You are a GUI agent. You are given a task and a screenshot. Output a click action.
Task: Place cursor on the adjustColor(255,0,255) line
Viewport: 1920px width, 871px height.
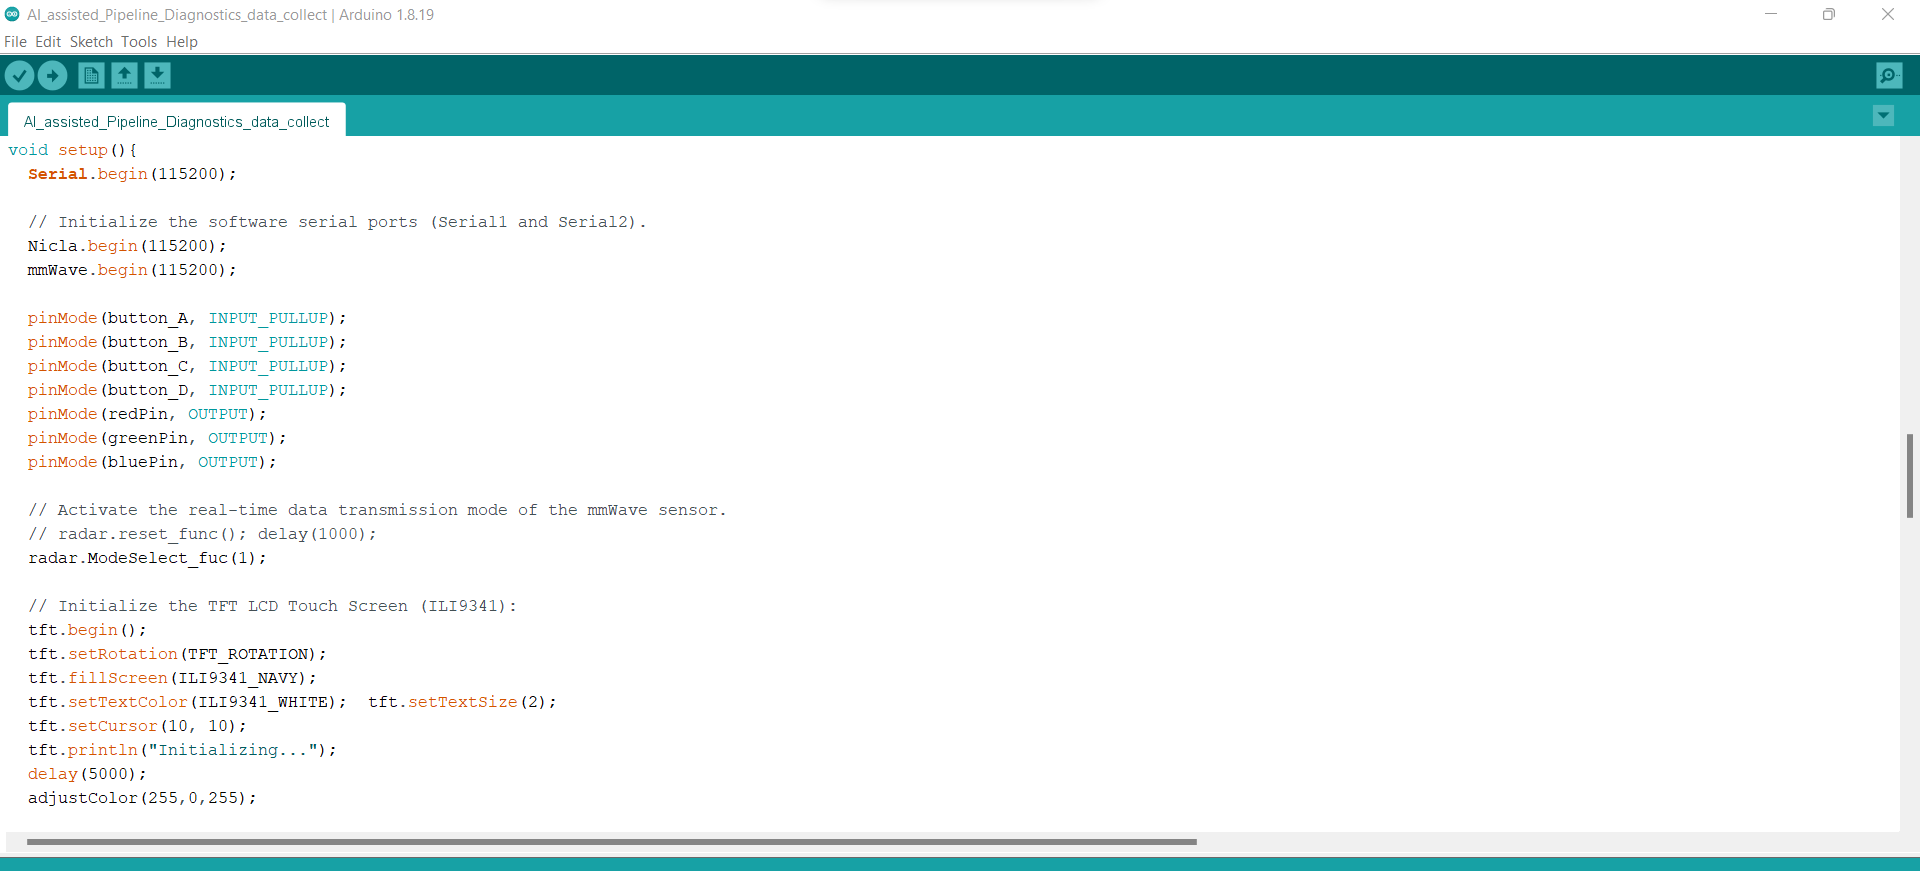coord(142,798)
